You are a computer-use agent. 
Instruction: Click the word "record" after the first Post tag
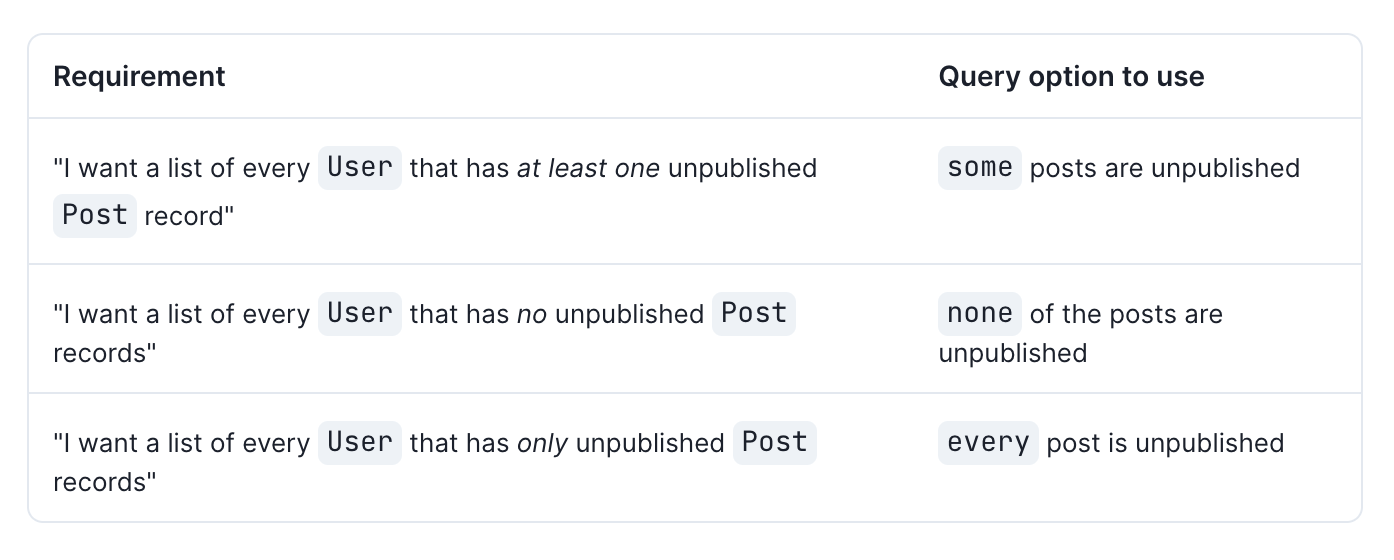tap(188, 216)
